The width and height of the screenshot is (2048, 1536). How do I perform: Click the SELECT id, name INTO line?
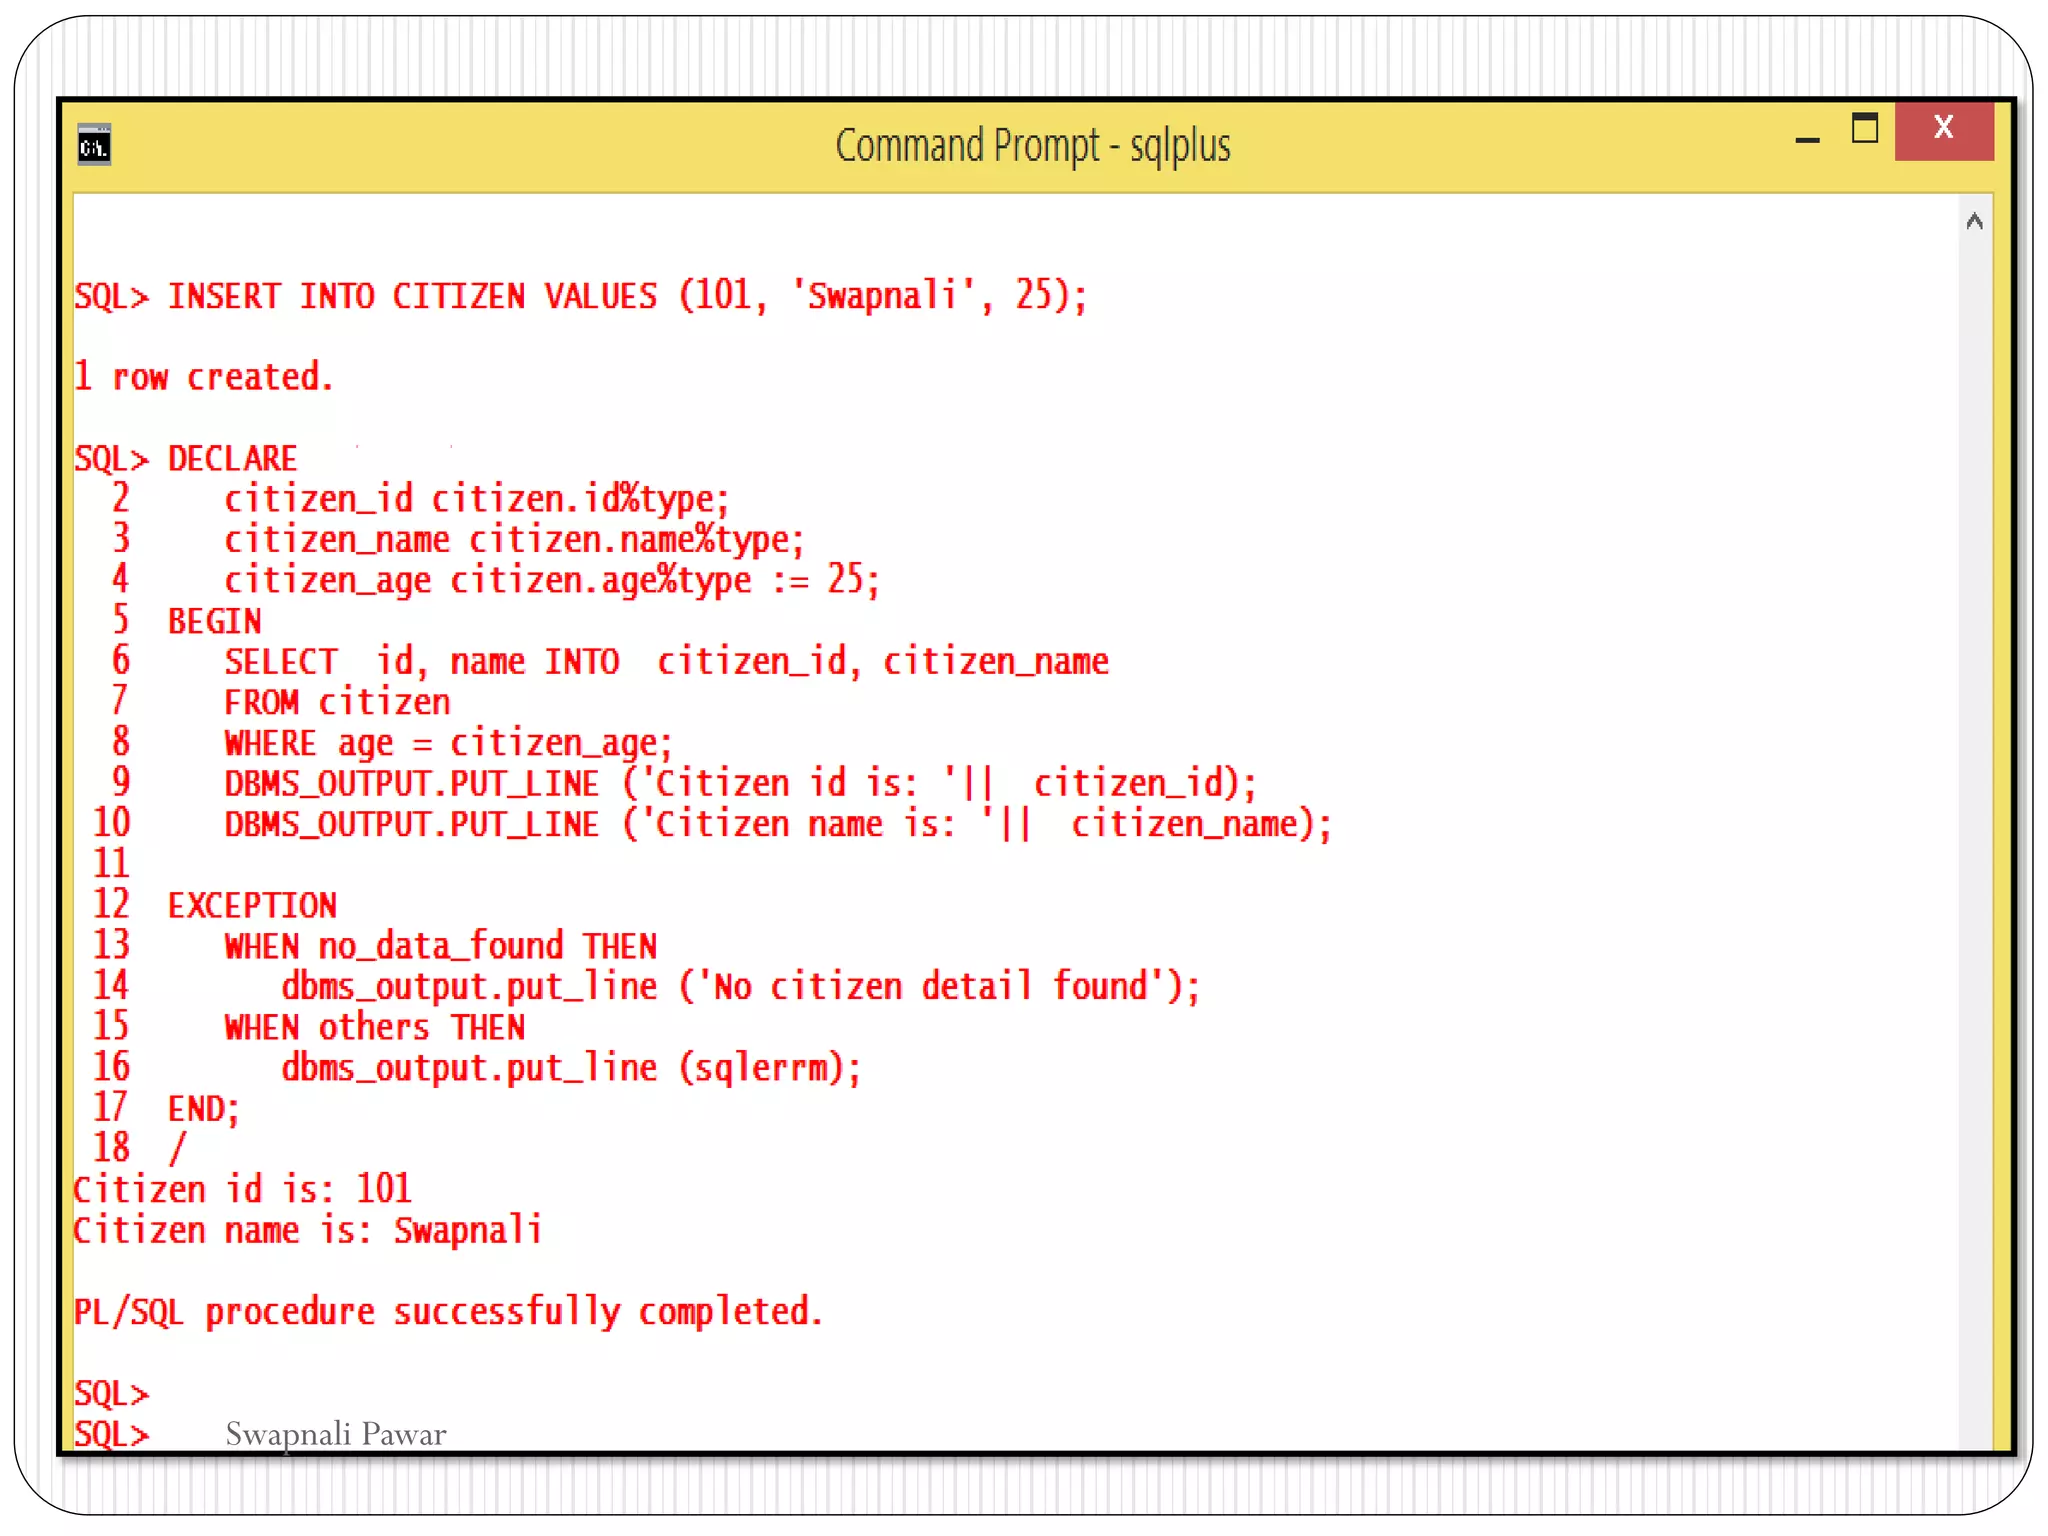pyautogui.click(x=665, y=662)
